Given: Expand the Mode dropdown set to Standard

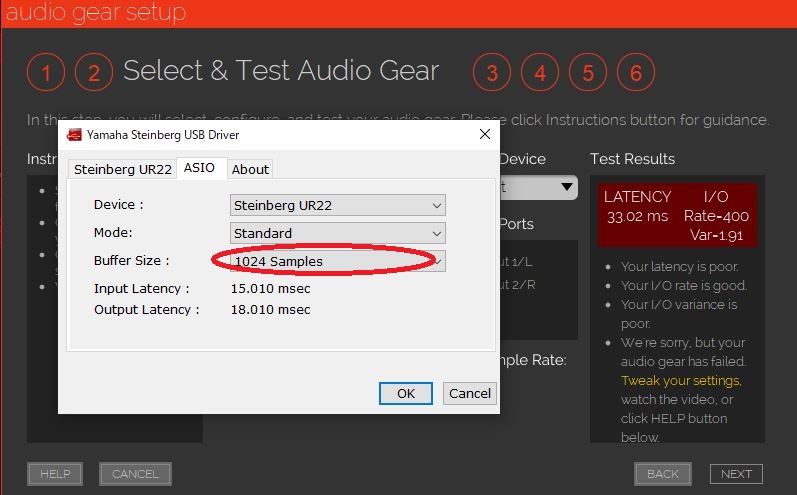Looking at the screenshot, I should pyautogui.click(x=337, y=233).
